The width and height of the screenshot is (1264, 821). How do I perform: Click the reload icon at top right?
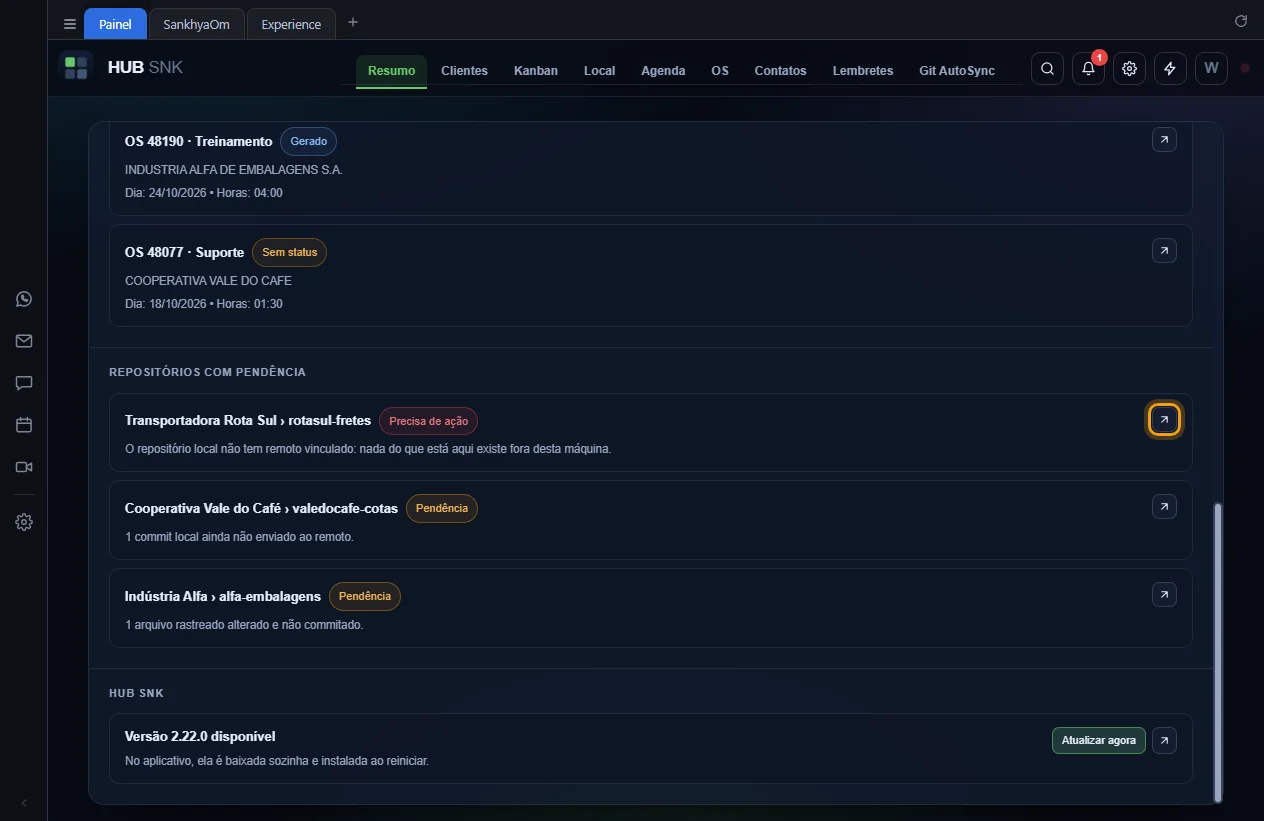pos(1241,21)
